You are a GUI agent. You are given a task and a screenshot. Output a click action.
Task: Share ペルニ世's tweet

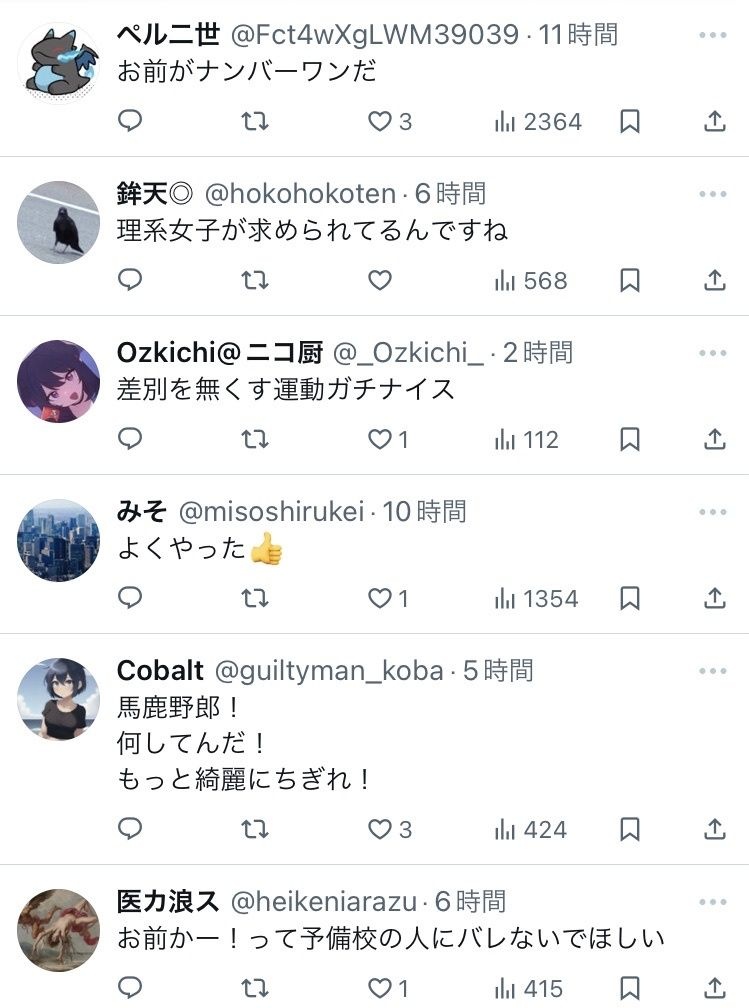click(714, 121)
